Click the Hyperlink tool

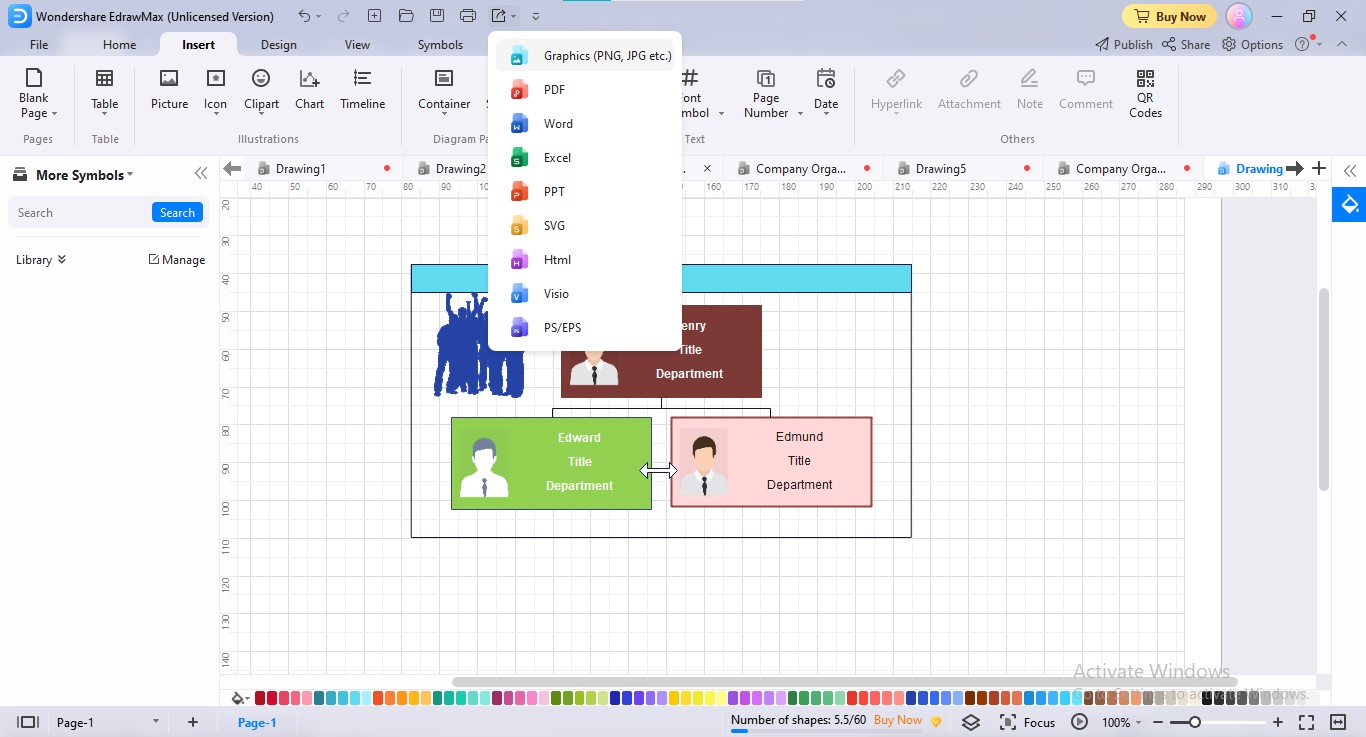896,90
